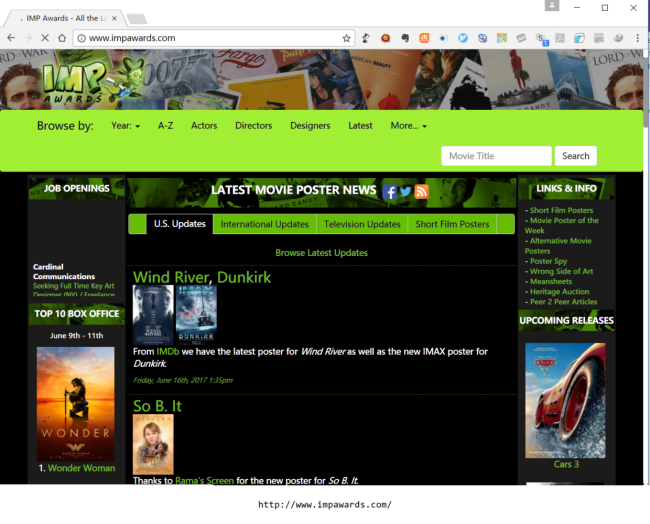The image size is (650, 524).
Task: Go back with the browser back arrow
Action: coord(11,38)
